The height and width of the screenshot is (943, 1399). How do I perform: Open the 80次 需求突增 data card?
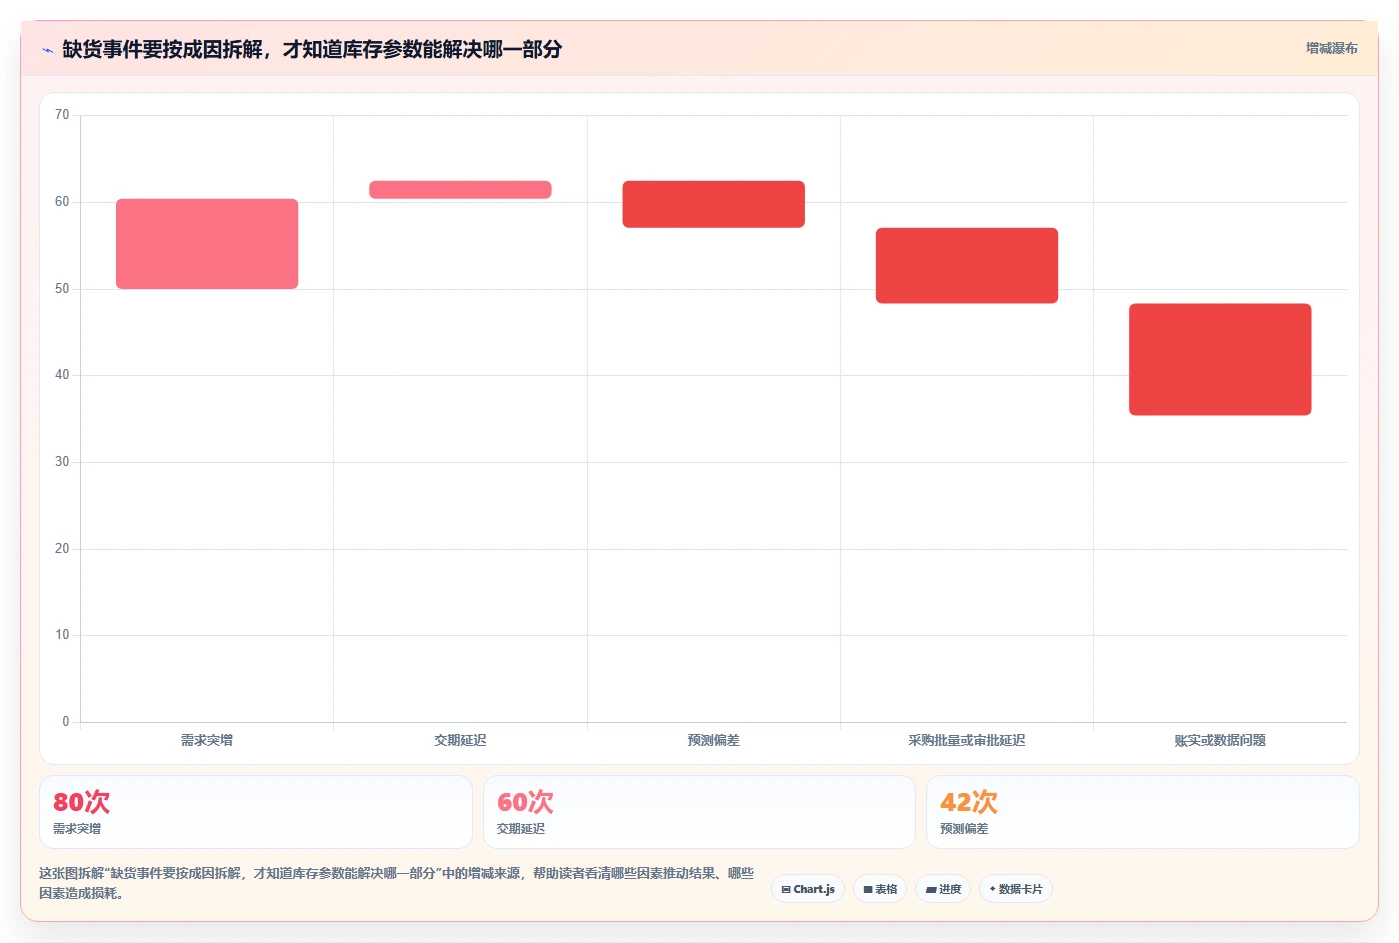(x=256, y=812)
